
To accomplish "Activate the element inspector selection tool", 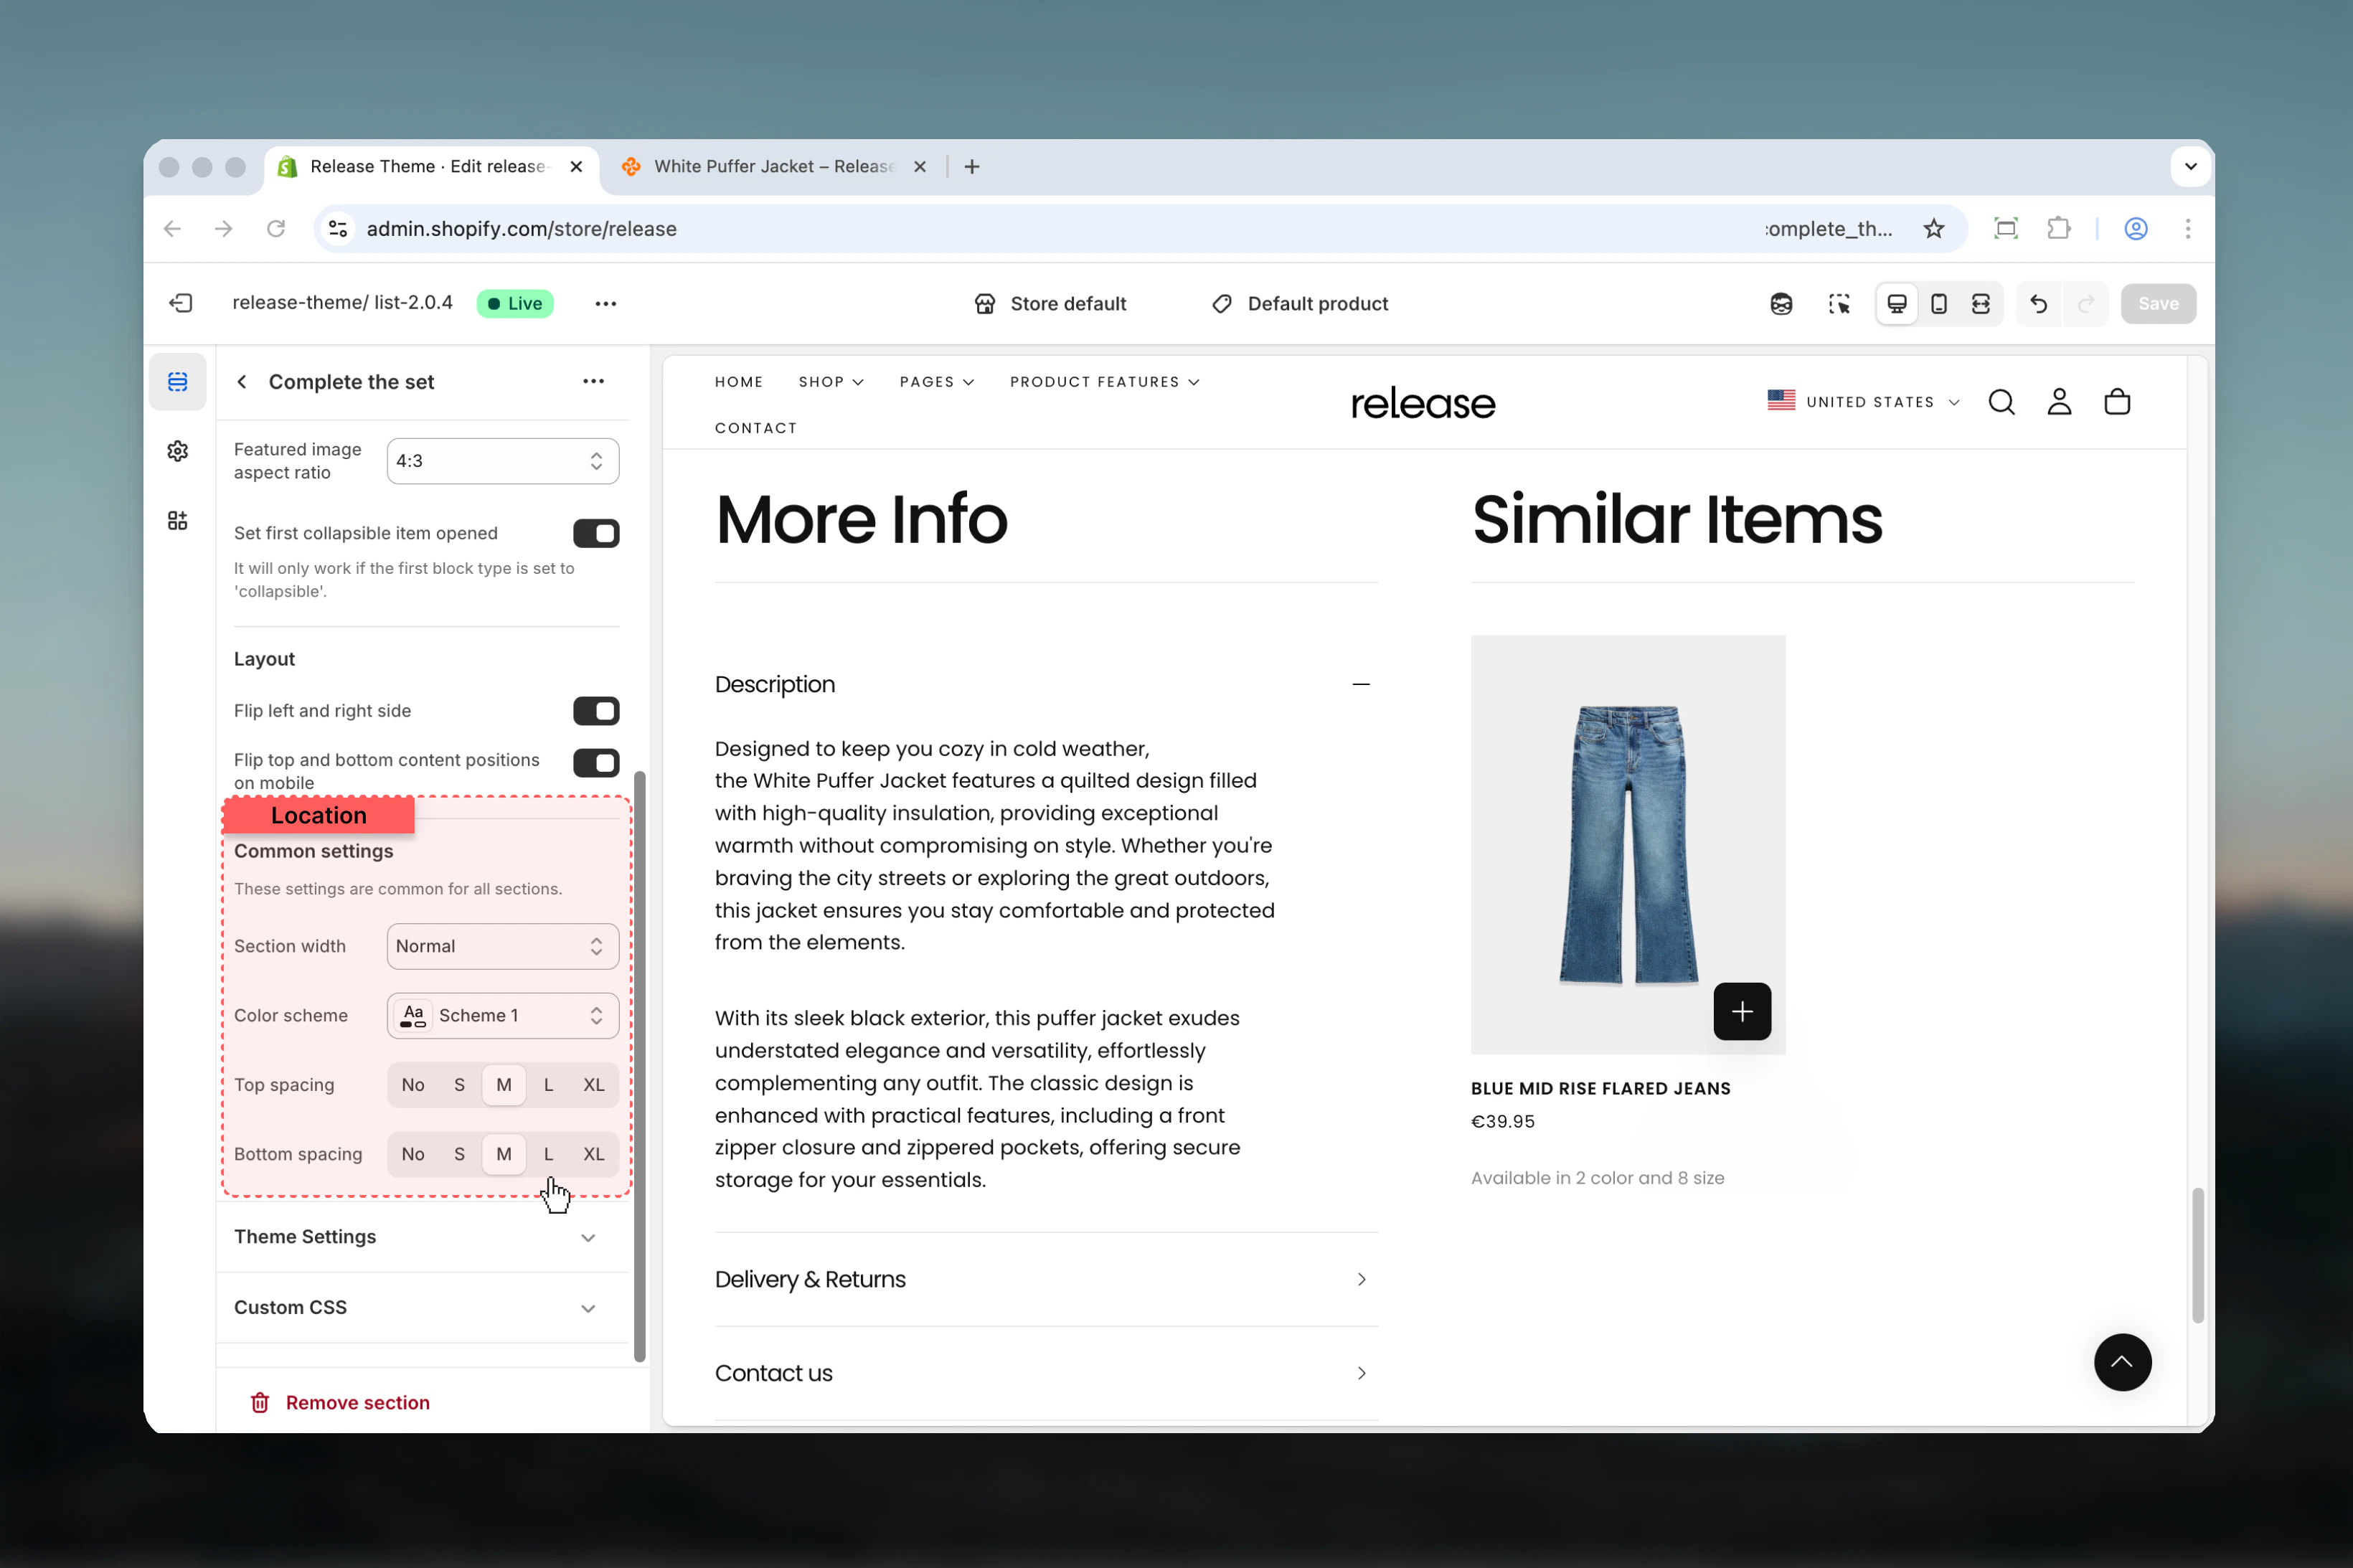I will [x=1839, y=304].
